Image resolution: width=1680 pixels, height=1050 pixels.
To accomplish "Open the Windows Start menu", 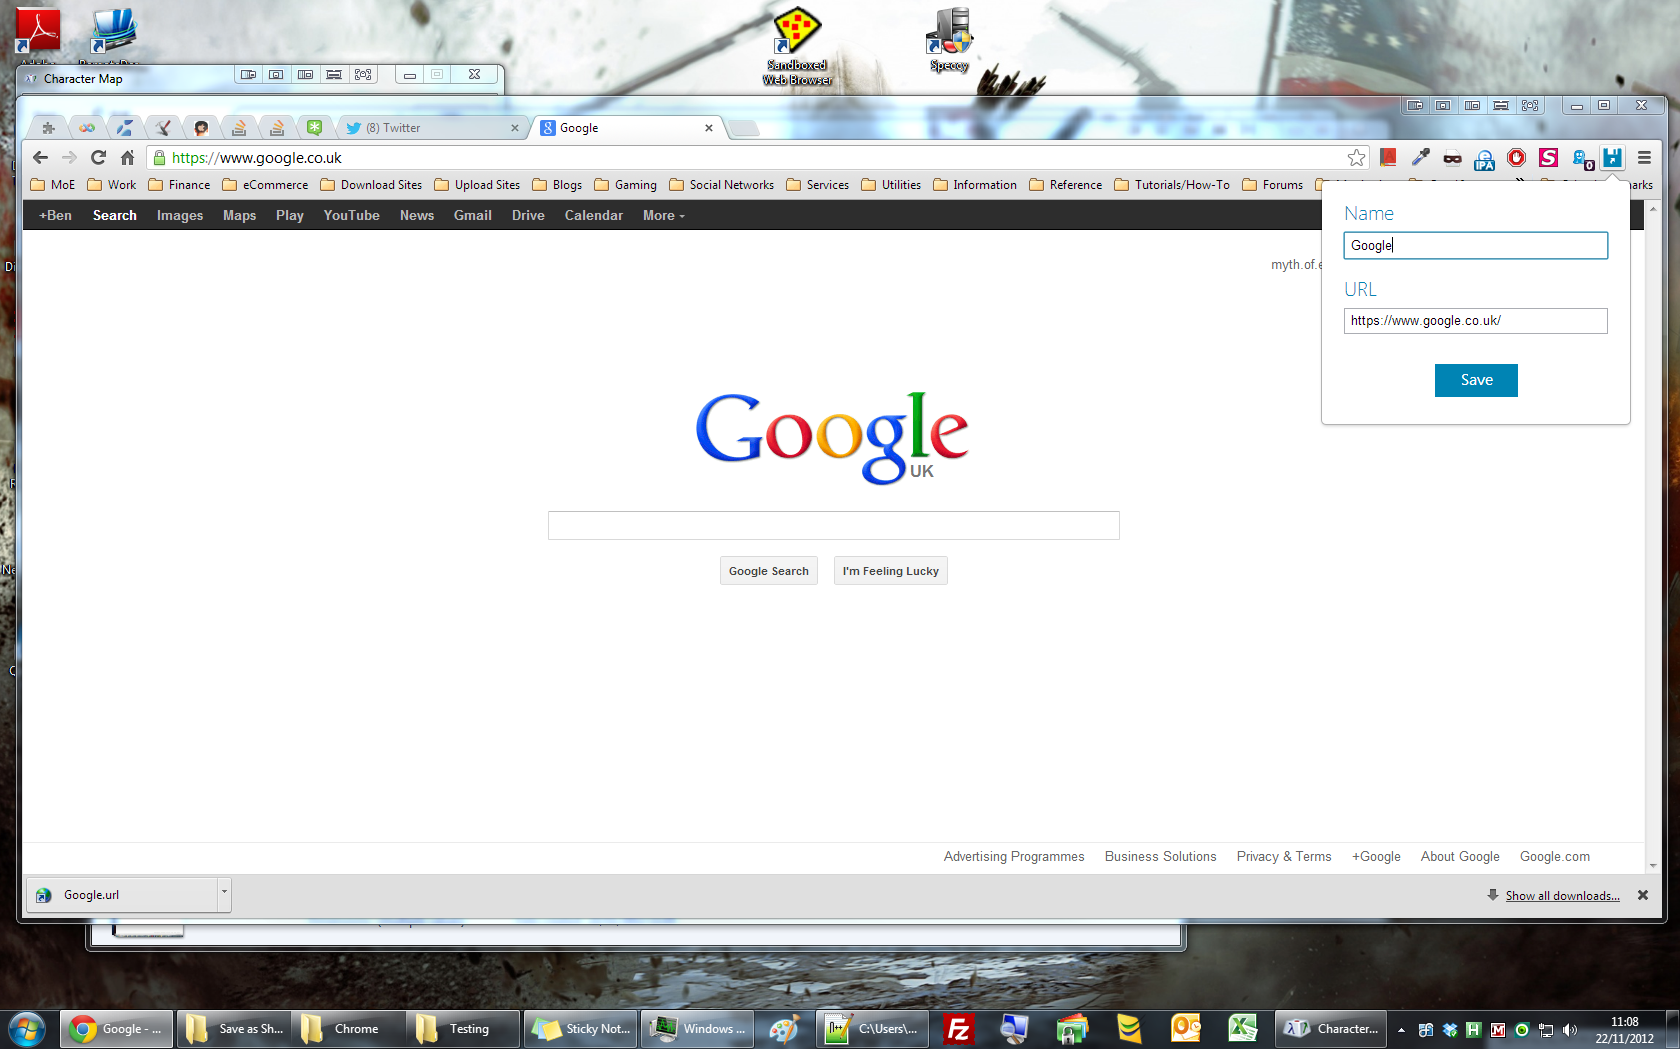I will 27,1029.
